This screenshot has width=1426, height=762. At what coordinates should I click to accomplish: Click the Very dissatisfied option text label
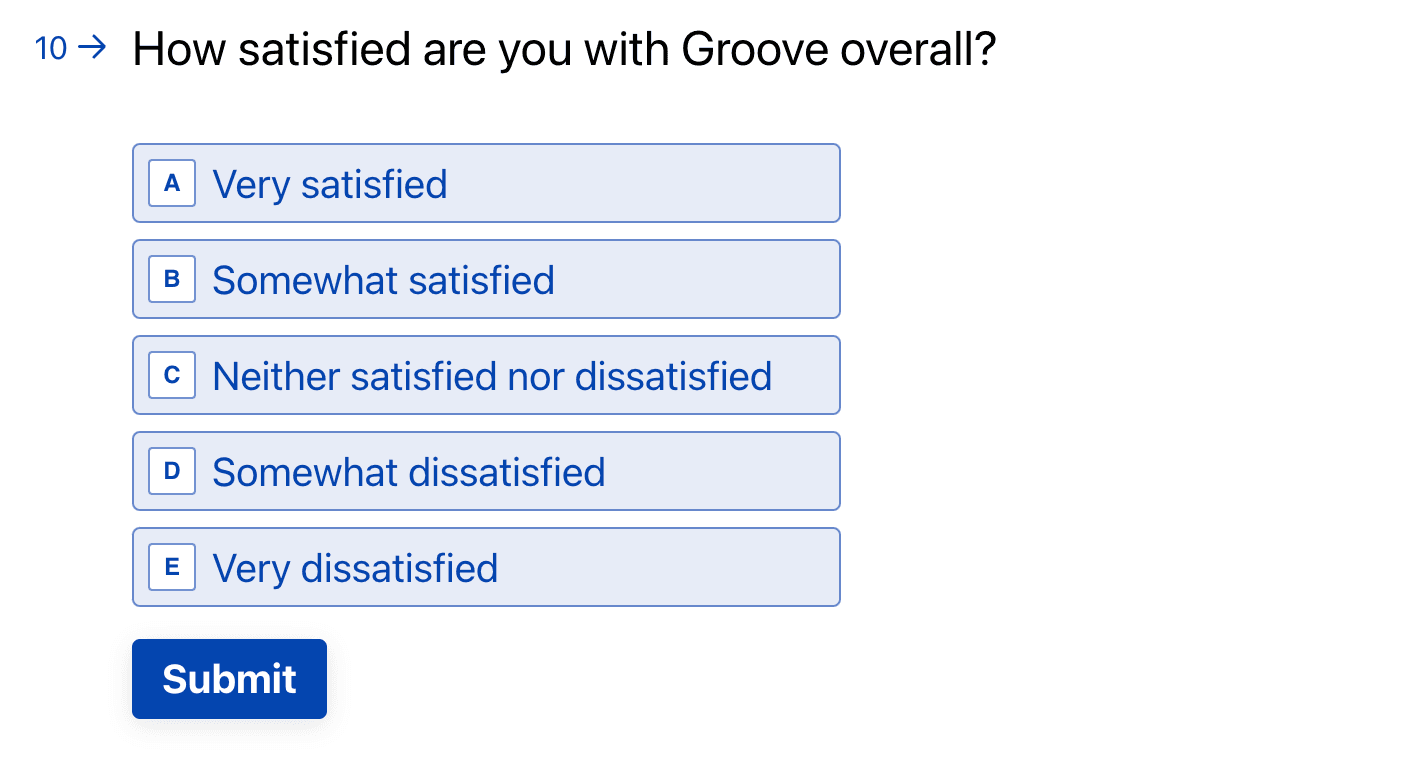pos(353,568)
